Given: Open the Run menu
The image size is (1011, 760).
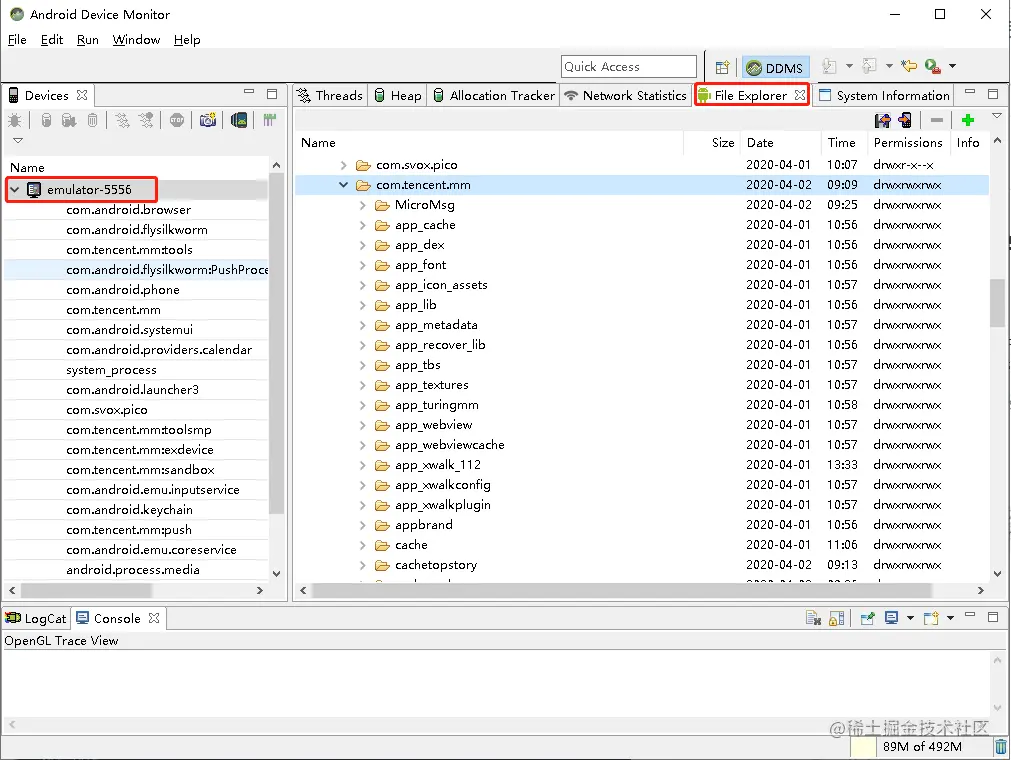Looking at the screenshot, I should coord(88,40).
